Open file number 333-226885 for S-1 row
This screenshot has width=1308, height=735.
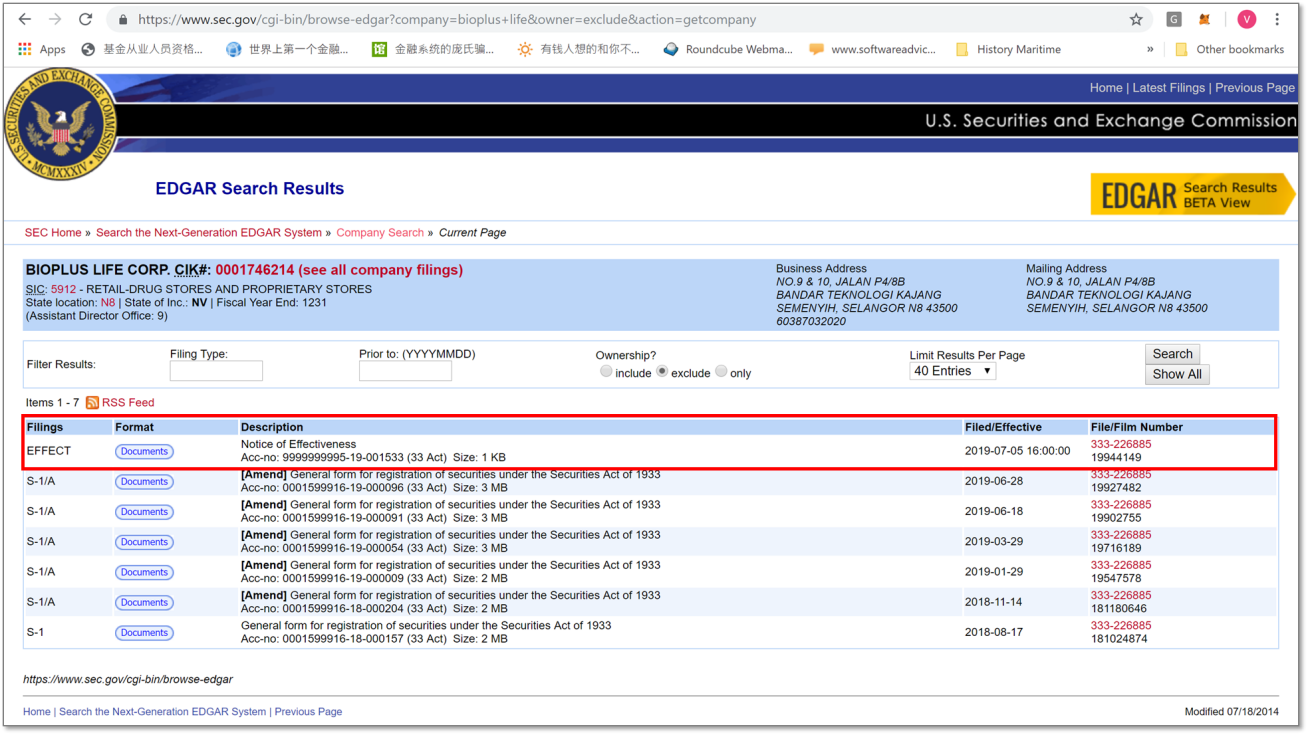pos(1121,625)
